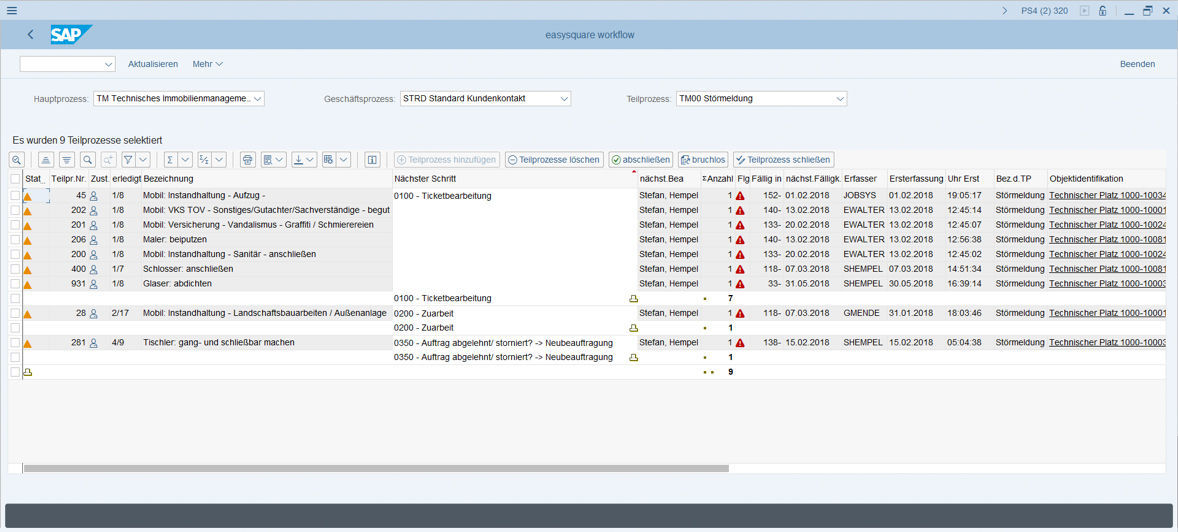This screenshot has height=532, width=1178.
Task: Click the details magnifier icon in table toolbar
Action: [x=17, y=160]
